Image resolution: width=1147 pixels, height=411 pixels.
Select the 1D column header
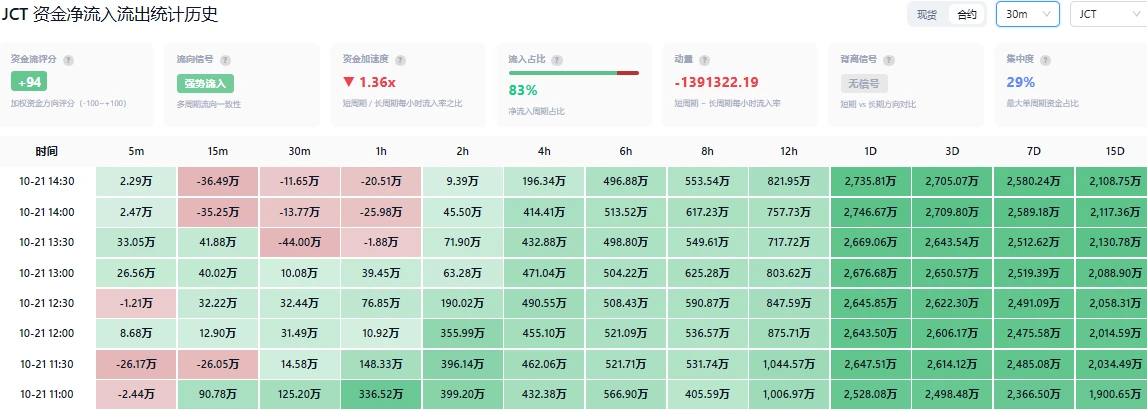pyautogui.click(x=870, y=151)
